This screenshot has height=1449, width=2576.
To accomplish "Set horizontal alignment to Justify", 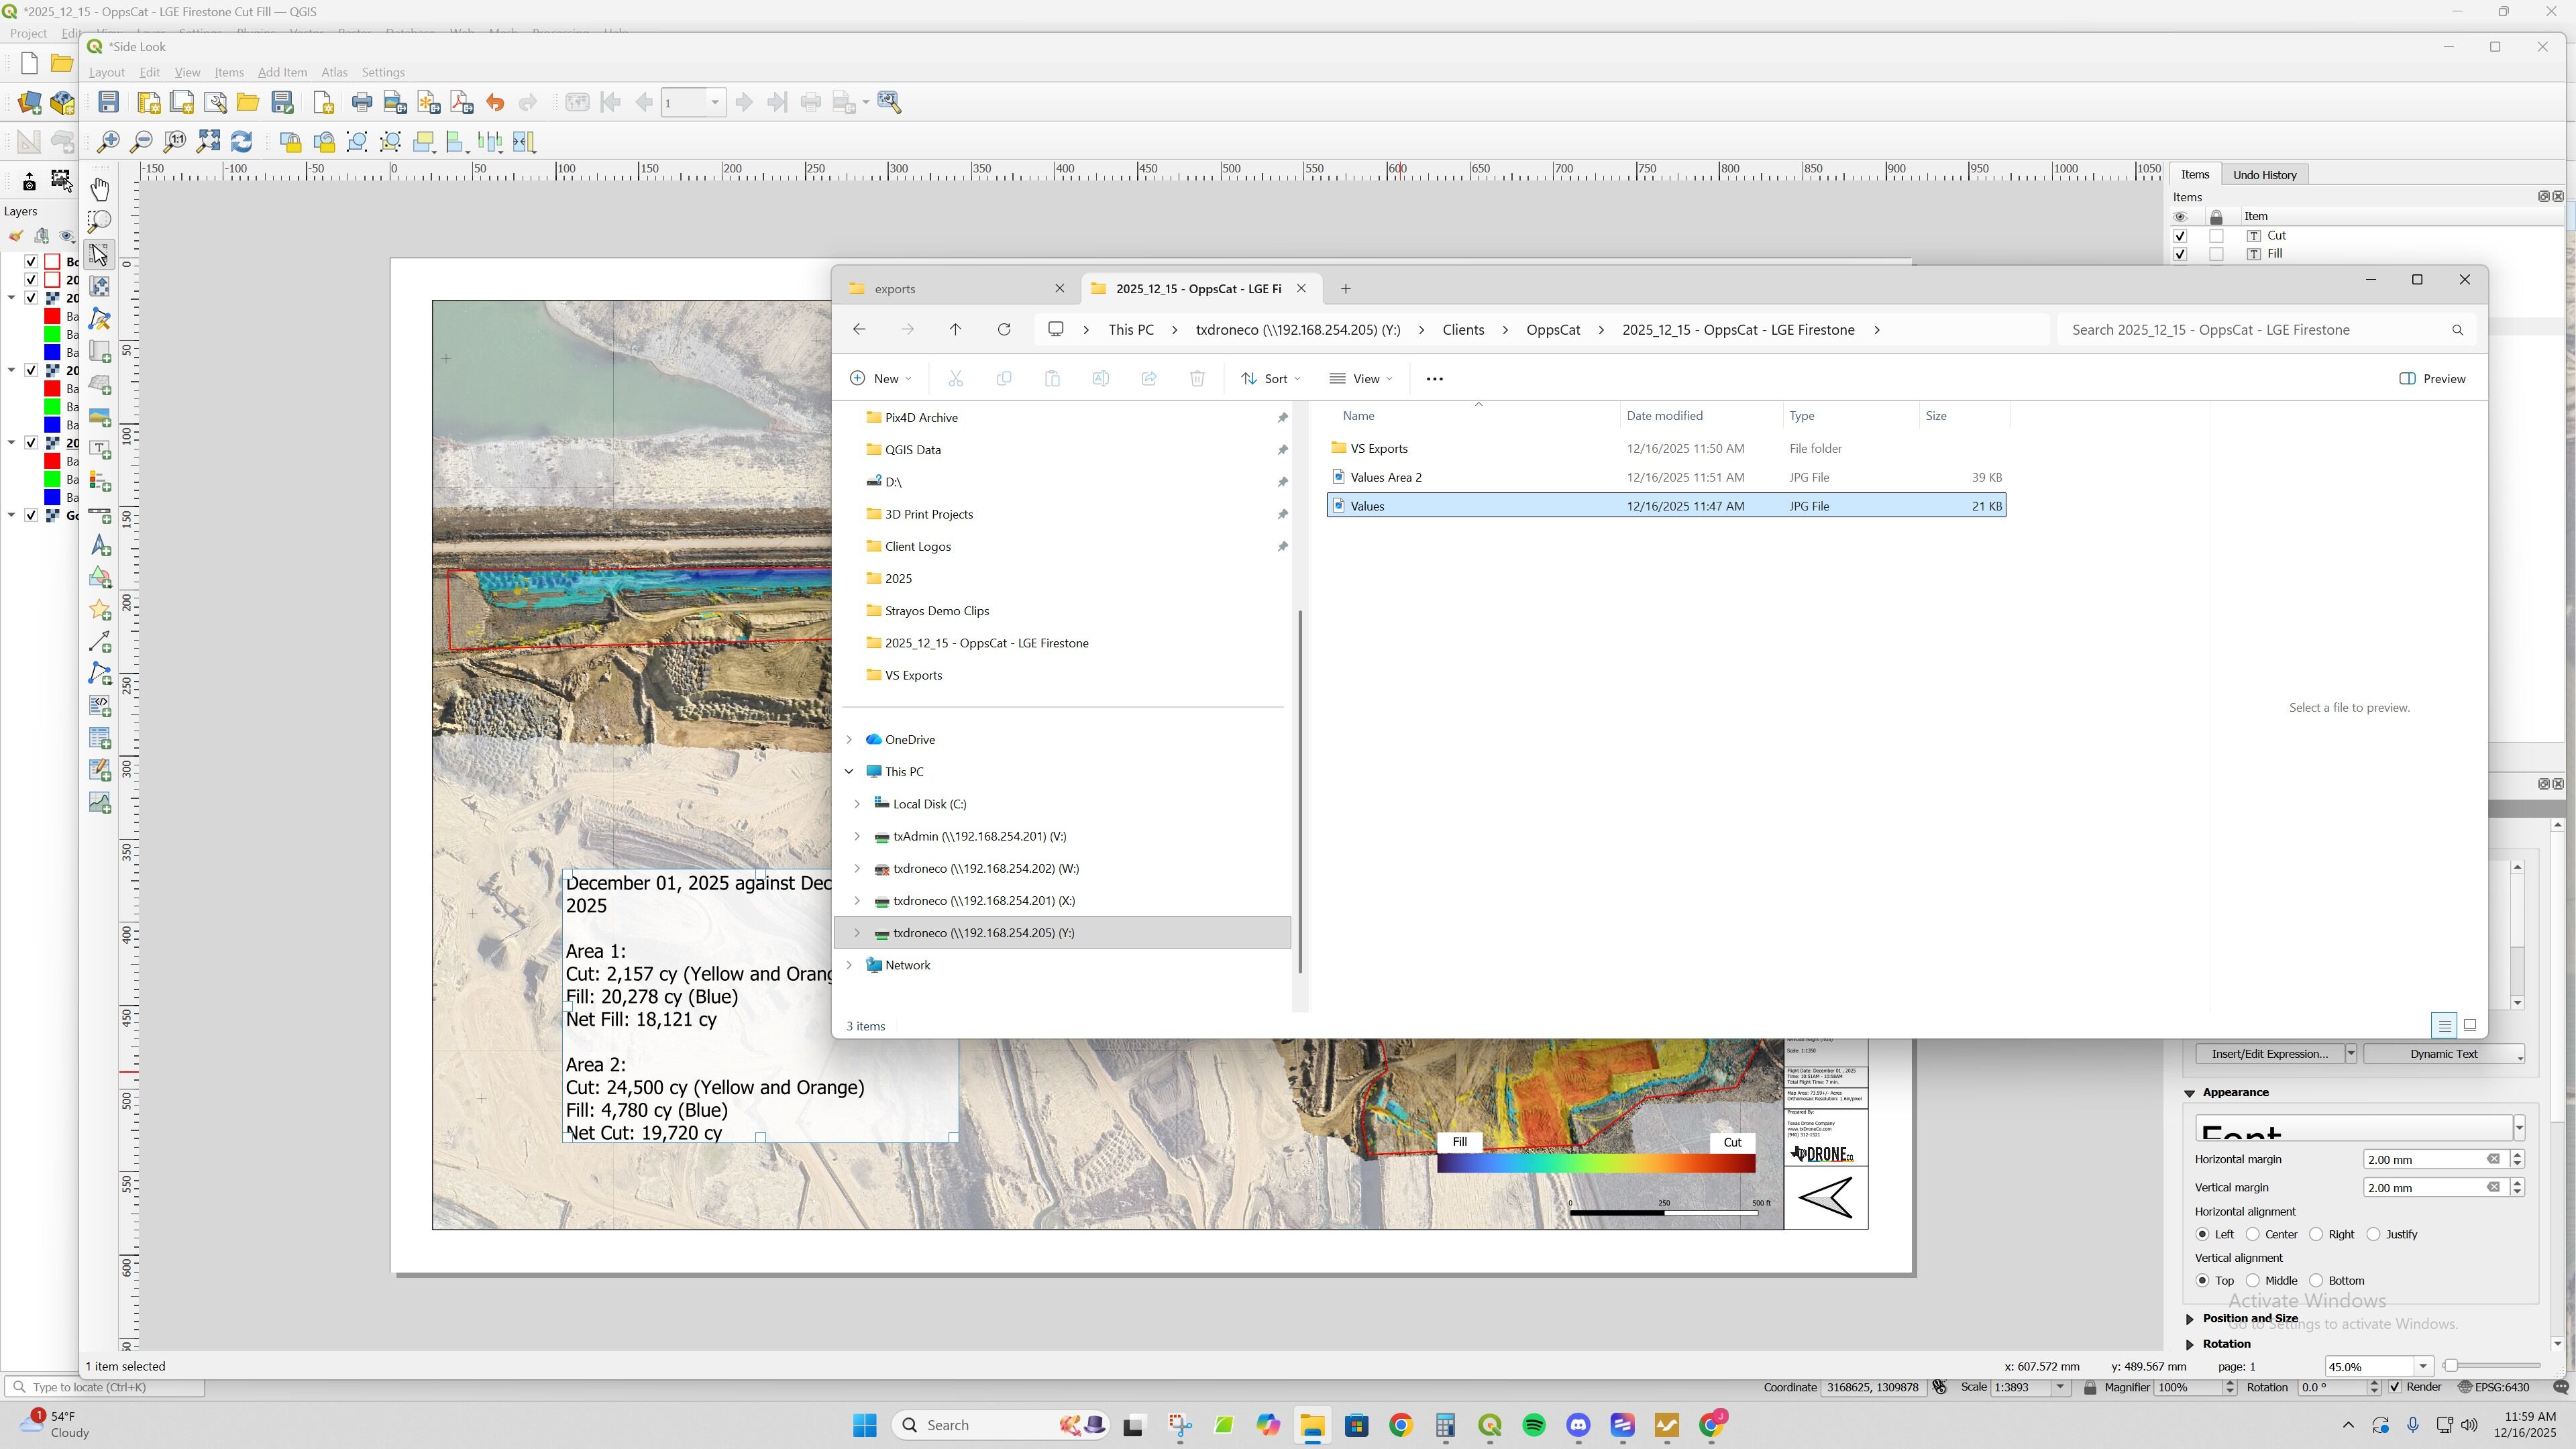I will click(2373, 1235).
